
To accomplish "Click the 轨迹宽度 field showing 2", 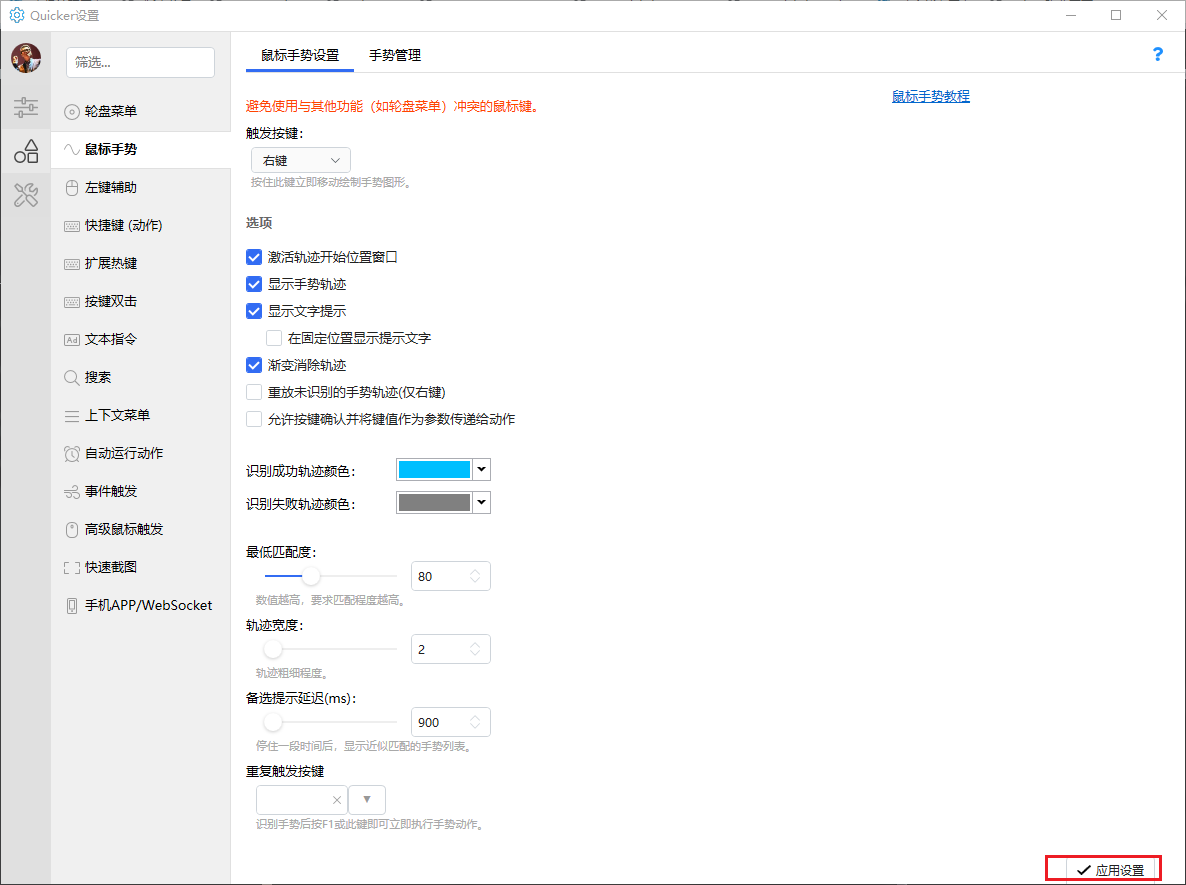I will (x=451, y=649).
